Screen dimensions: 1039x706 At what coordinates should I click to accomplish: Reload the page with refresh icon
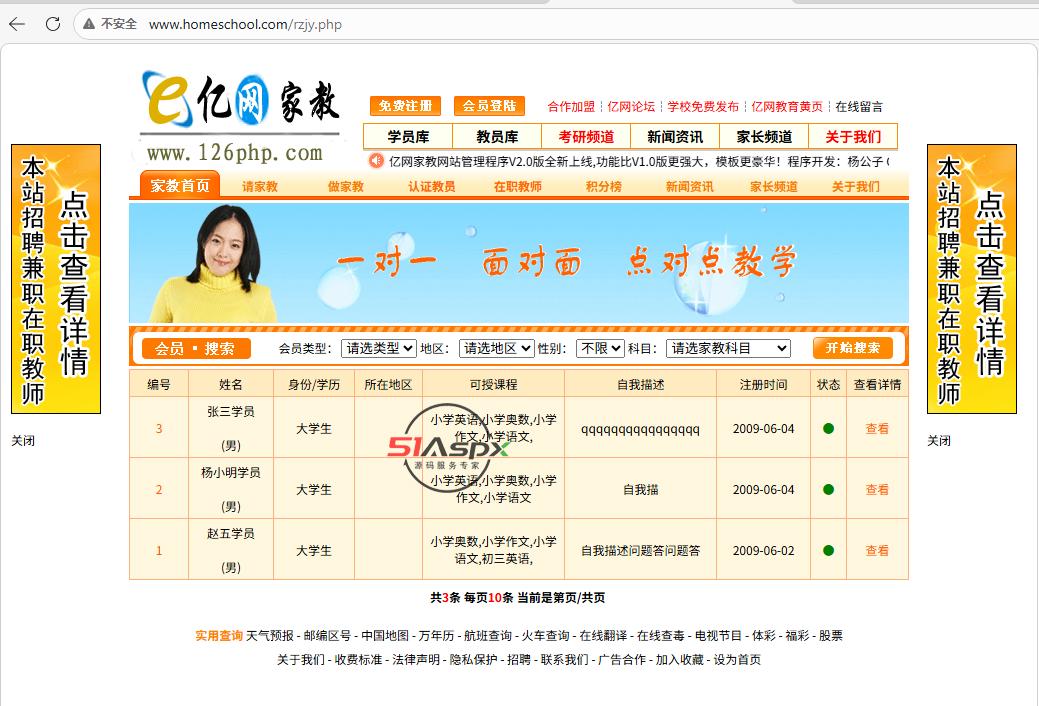(53, 25)
